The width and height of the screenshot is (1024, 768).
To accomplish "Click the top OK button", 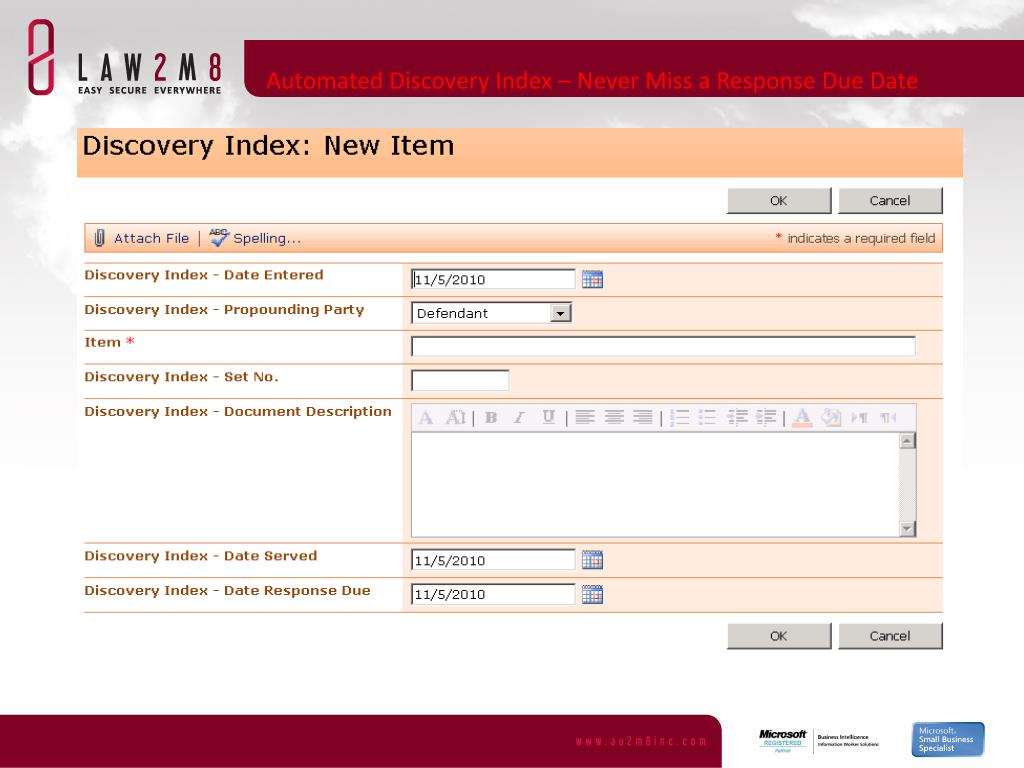I will tap(778, 200).
